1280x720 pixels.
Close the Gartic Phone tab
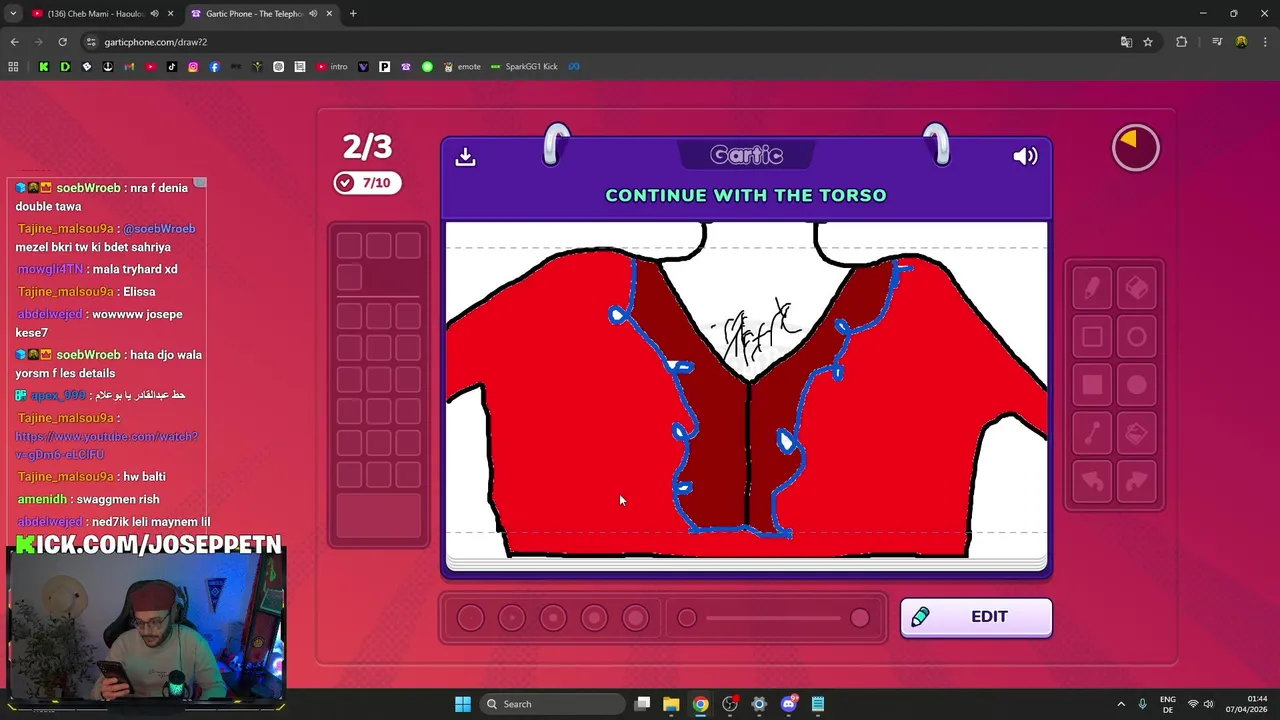(329, 14)
